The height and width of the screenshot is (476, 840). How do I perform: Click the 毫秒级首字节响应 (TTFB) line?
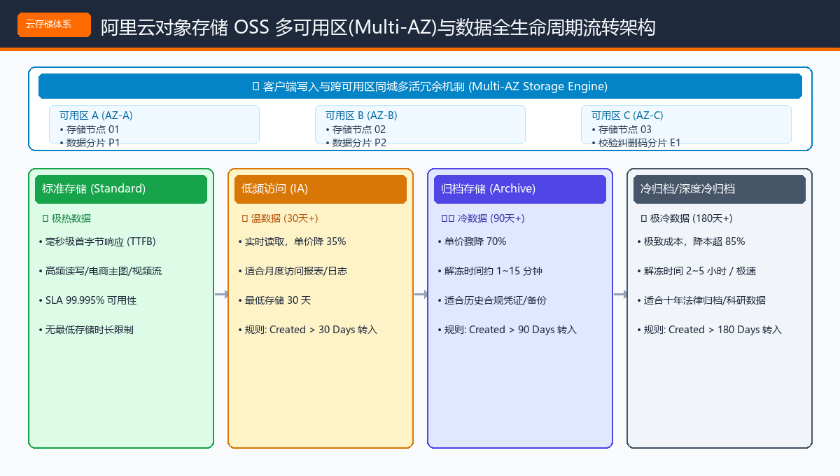coord(97,241)
